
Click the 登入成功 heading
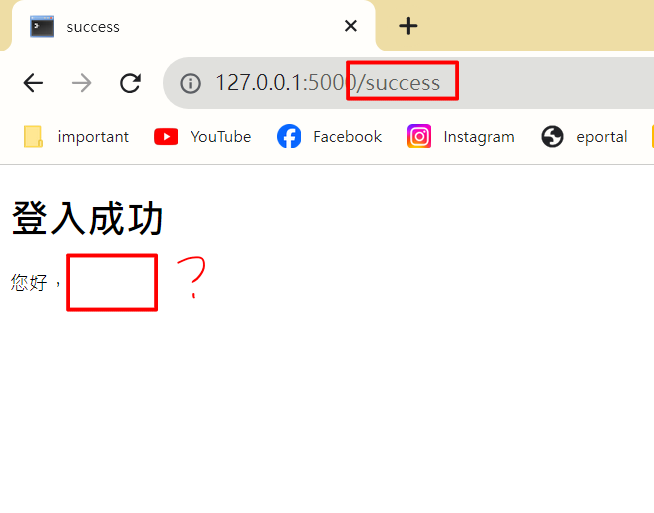(87, 218)
